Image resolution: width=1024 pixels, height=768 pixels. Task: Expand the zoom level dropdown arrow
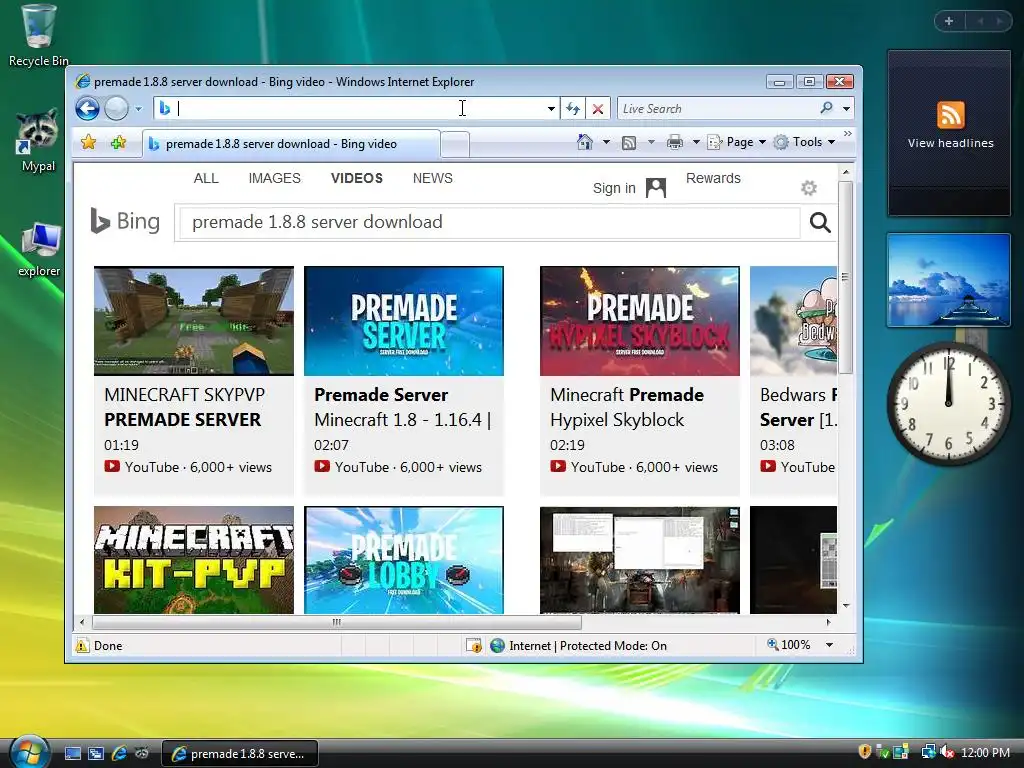coord(829,645)
